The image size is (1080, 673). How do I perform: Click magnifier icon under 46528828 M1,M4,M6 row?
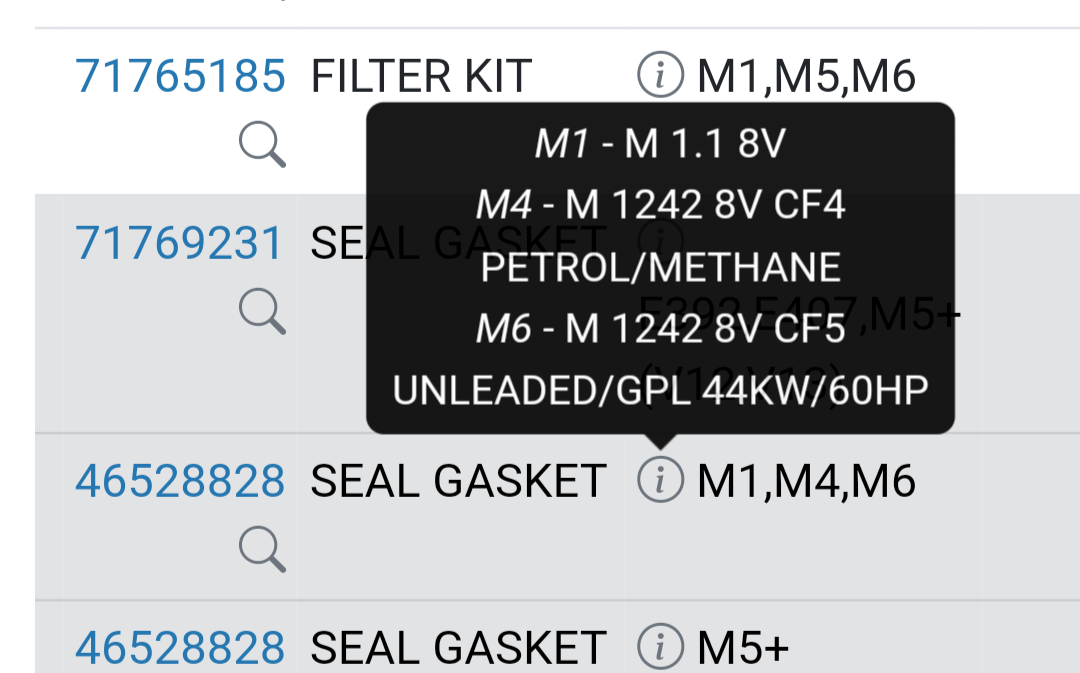coord(262,549)
